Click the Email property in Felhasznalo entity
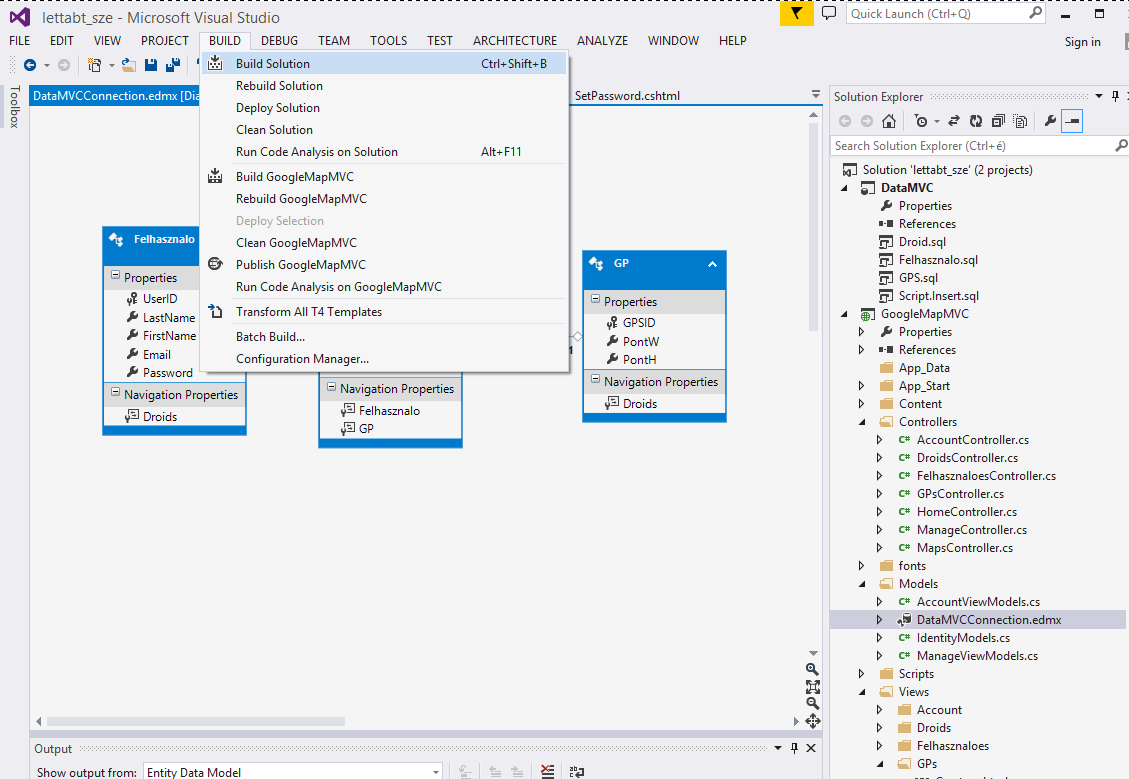The image size is (1129, 779). (x=156, y=354)
